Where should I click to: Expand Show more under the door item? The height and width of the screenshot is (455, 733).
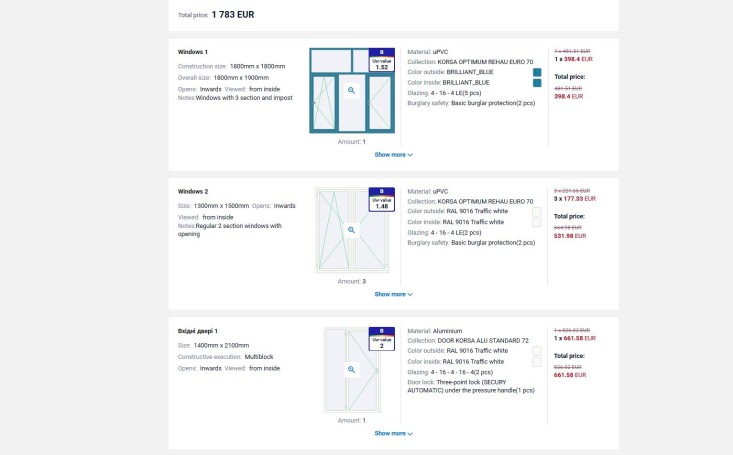[x=393, y=433]
